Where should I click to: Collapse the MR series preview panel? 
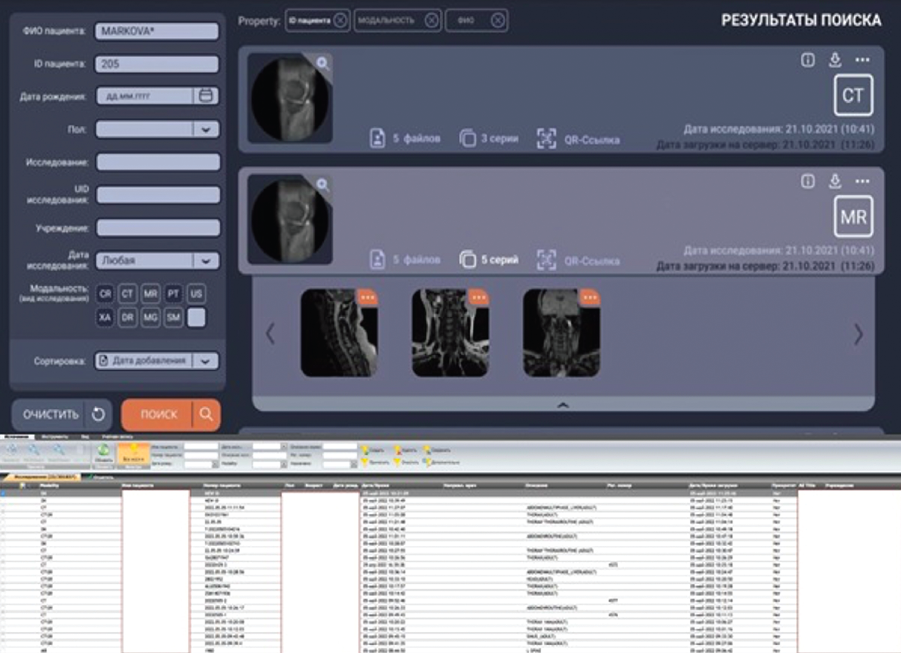(x=563, y=405)
